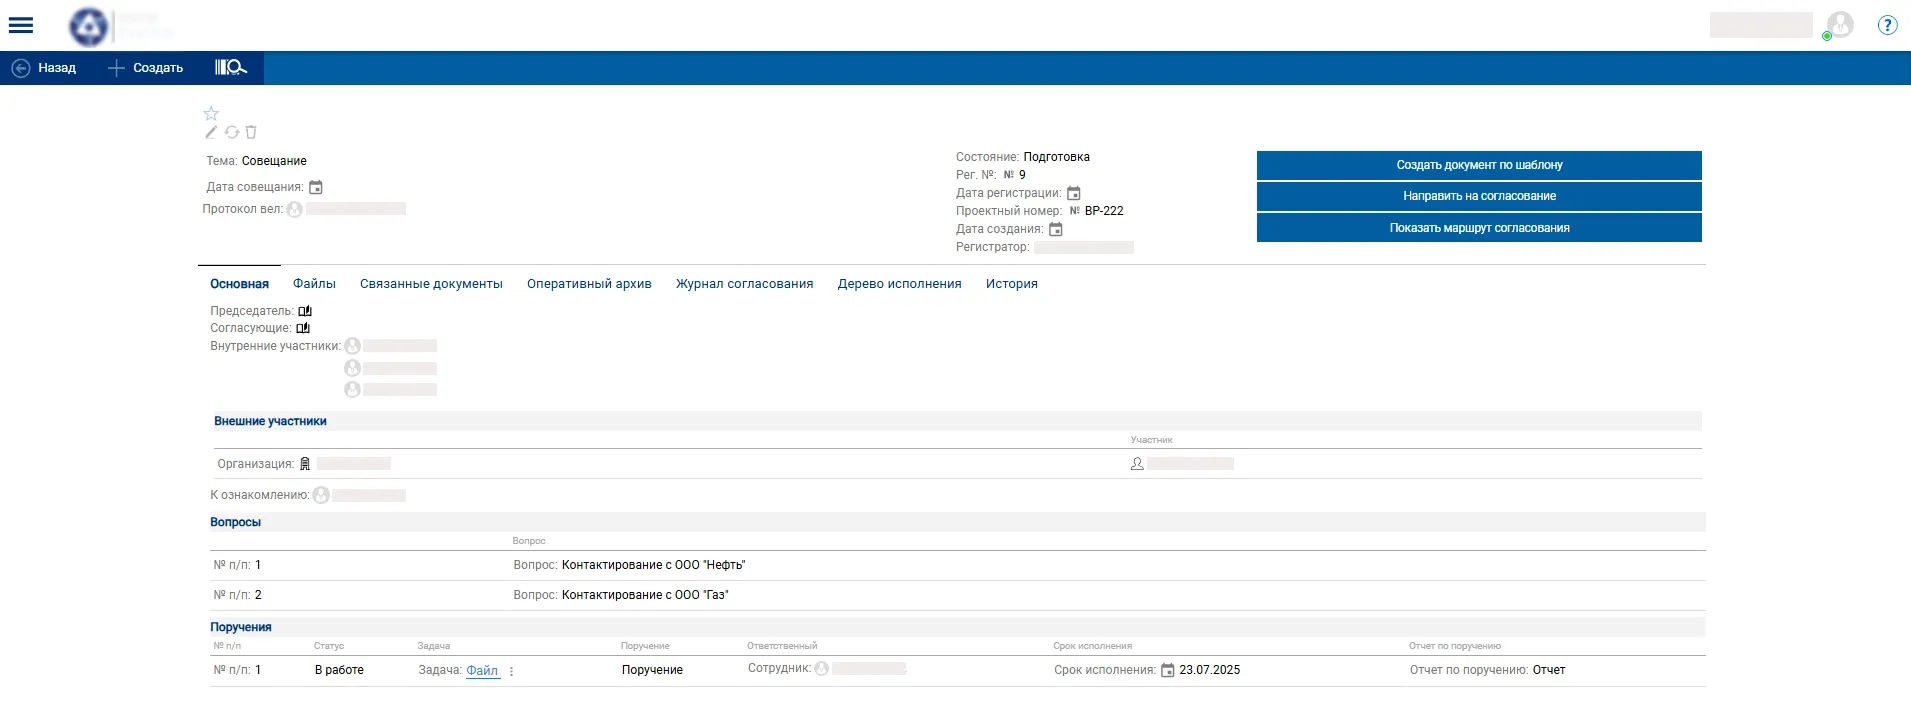Image resolution: width=1911 pixels, height=720 pixels.
Task: Click the barcode search icon
Action: 230,67
